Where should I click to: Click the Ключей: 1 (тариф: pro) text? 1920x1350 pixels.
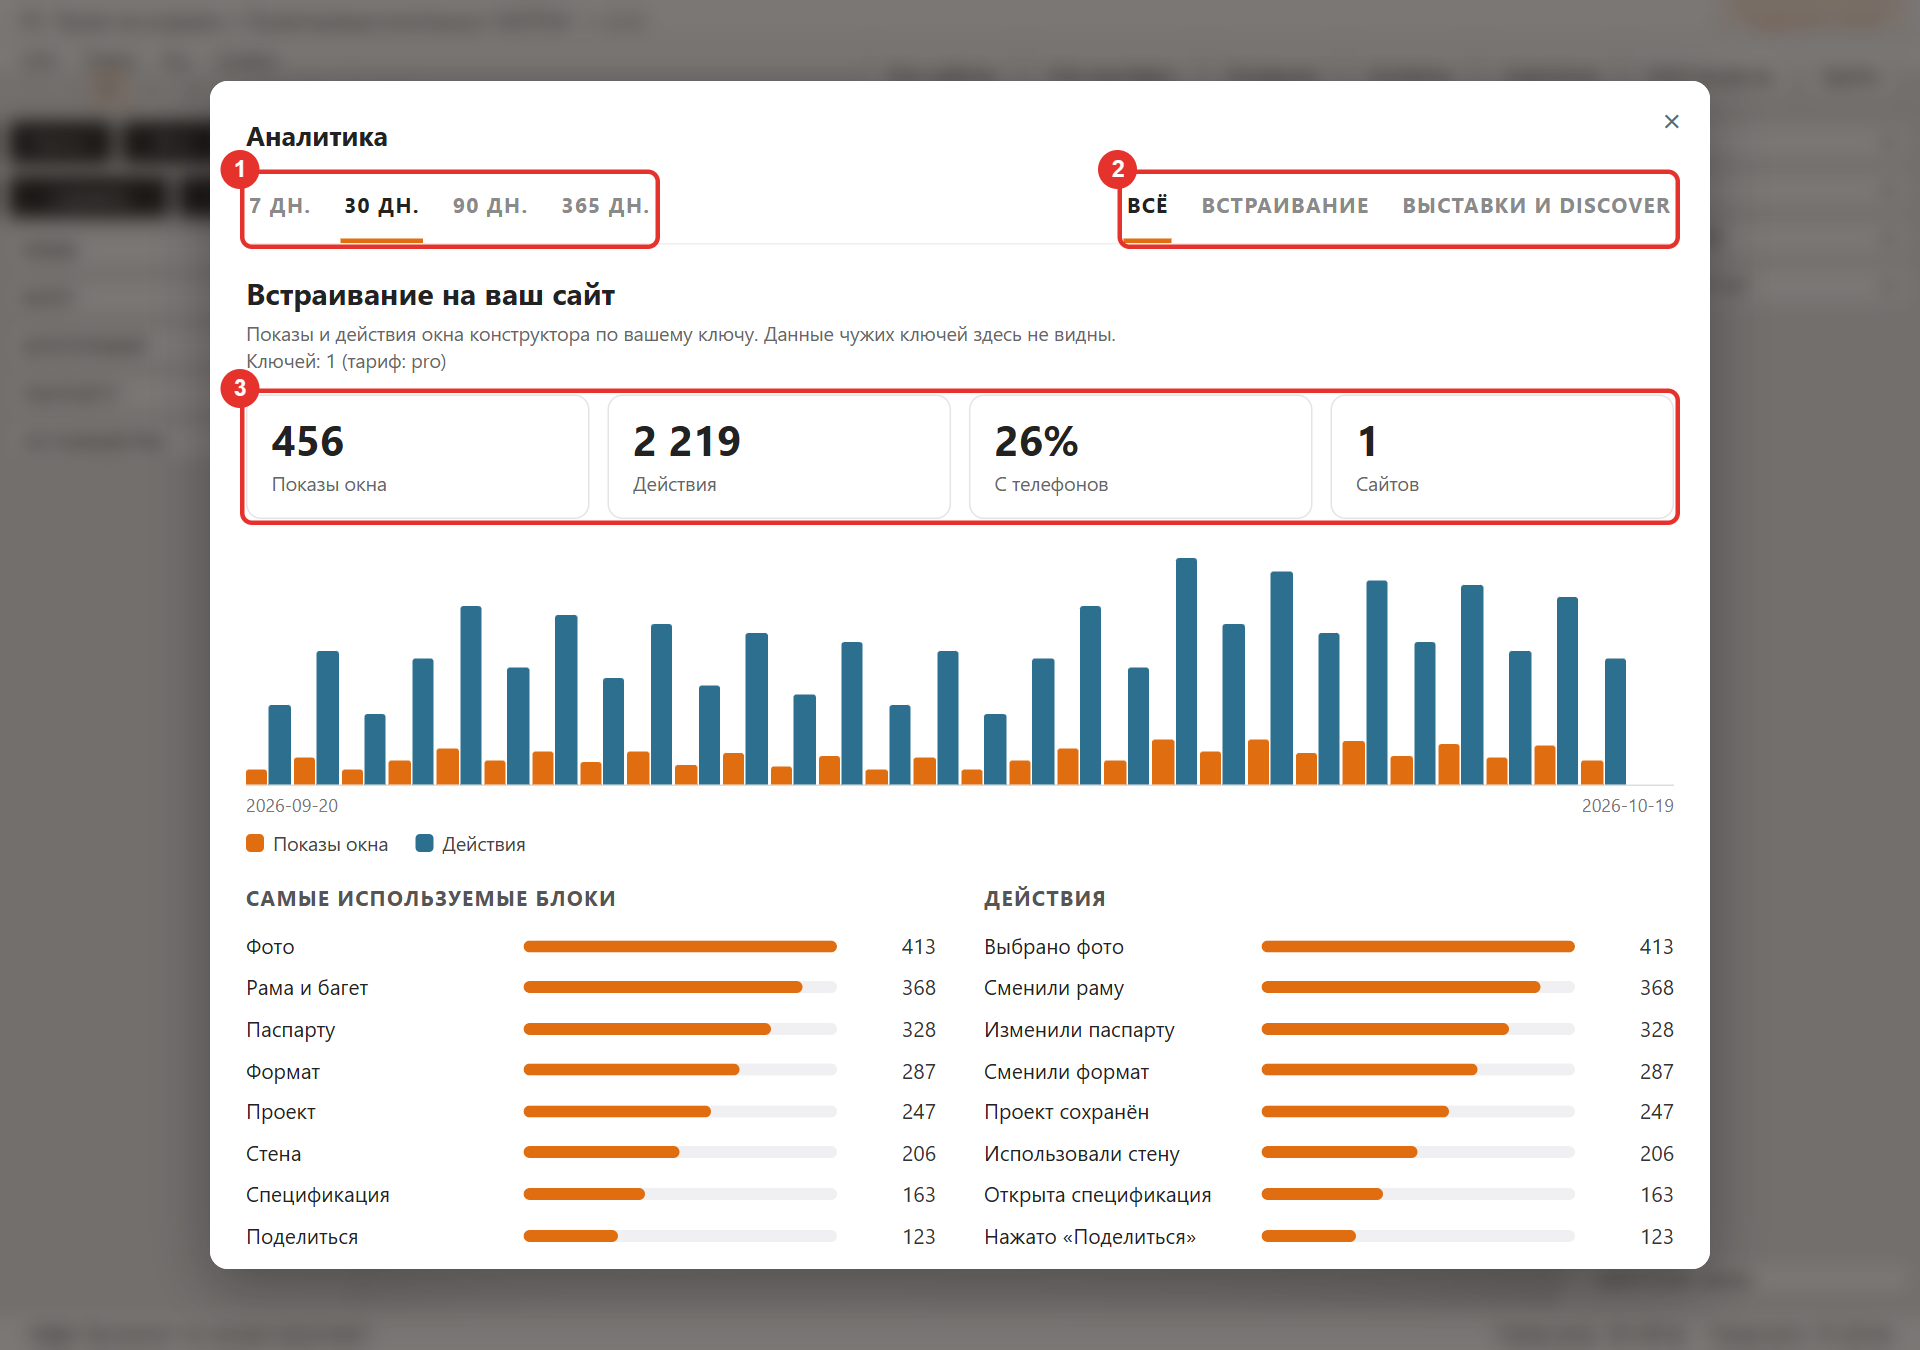tap(346, 361)
